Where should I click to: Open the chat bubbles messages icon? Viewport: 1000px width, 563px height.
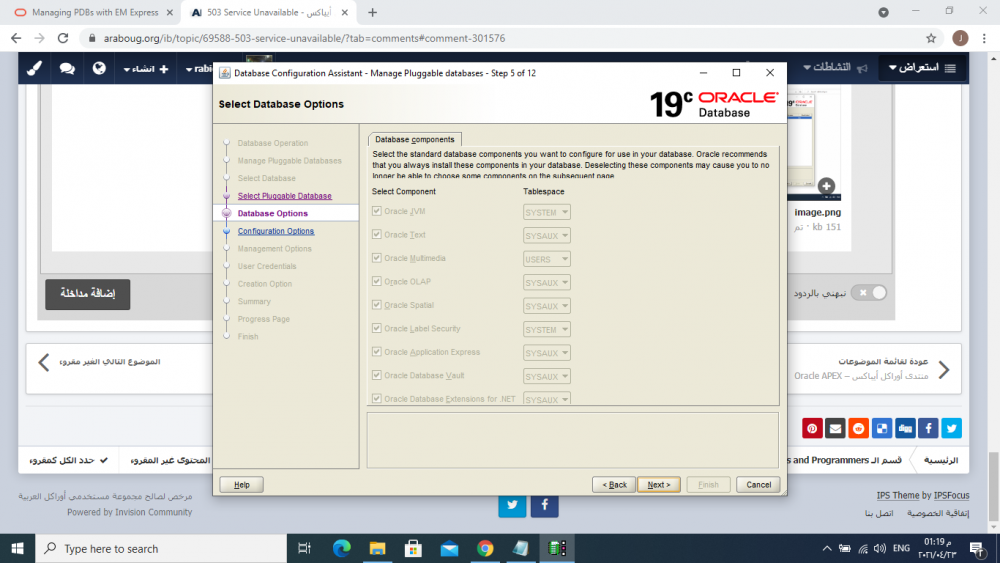pos(67,68)
